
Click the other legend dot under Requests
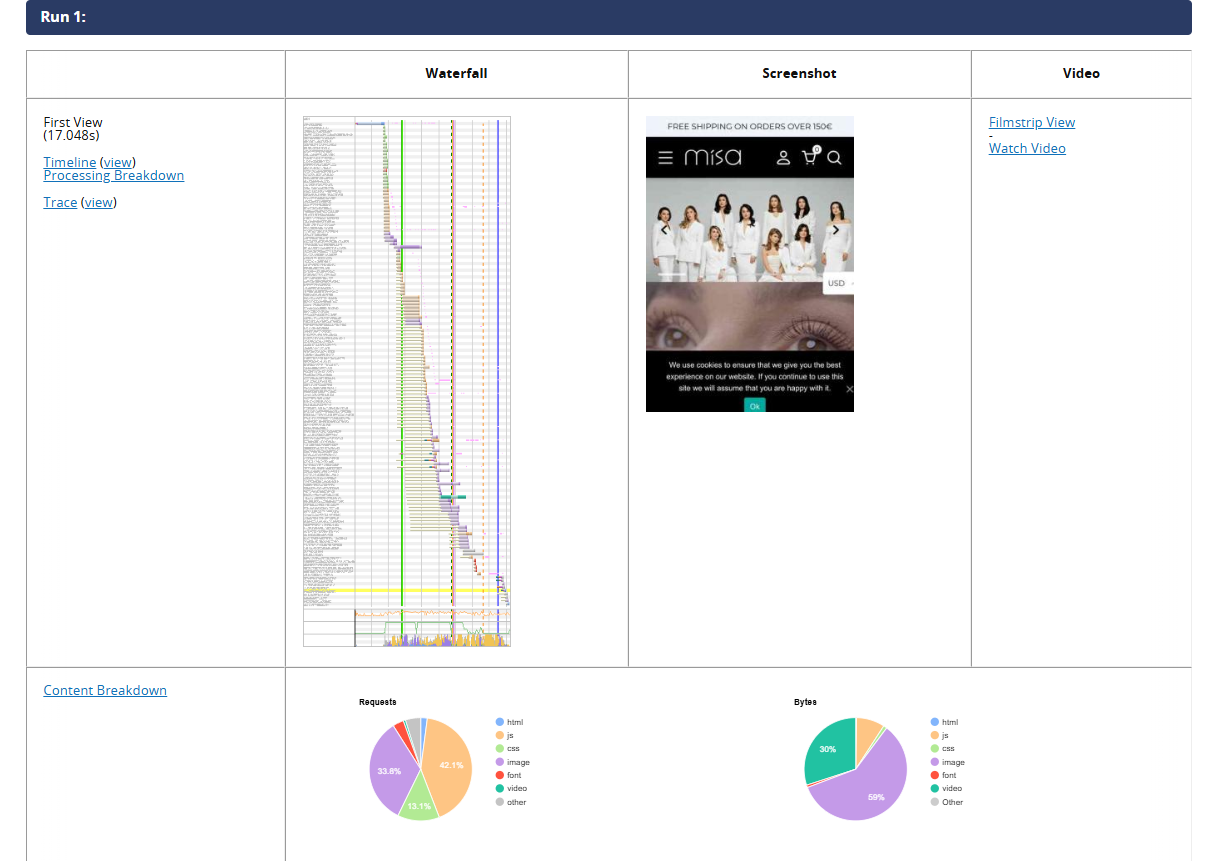(x=500, y=802)
